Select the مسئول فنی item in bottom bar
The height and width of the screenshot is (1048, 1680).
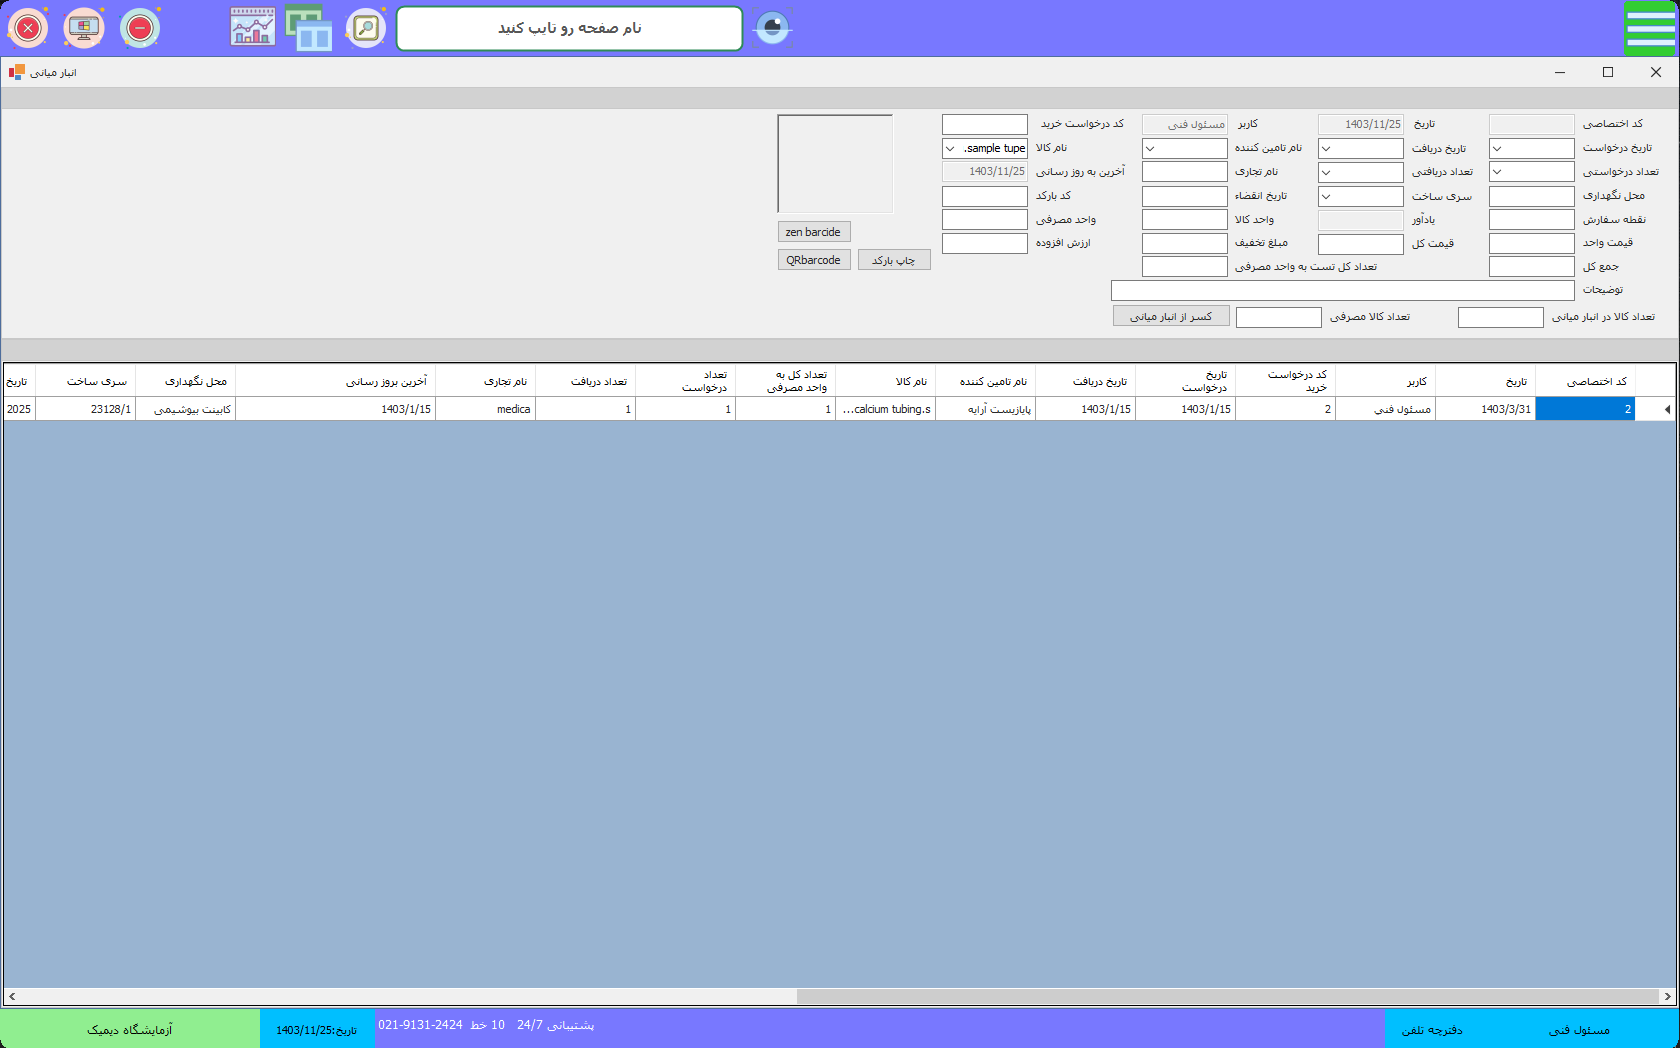pyautogui.click(x=1579, y=1029)
